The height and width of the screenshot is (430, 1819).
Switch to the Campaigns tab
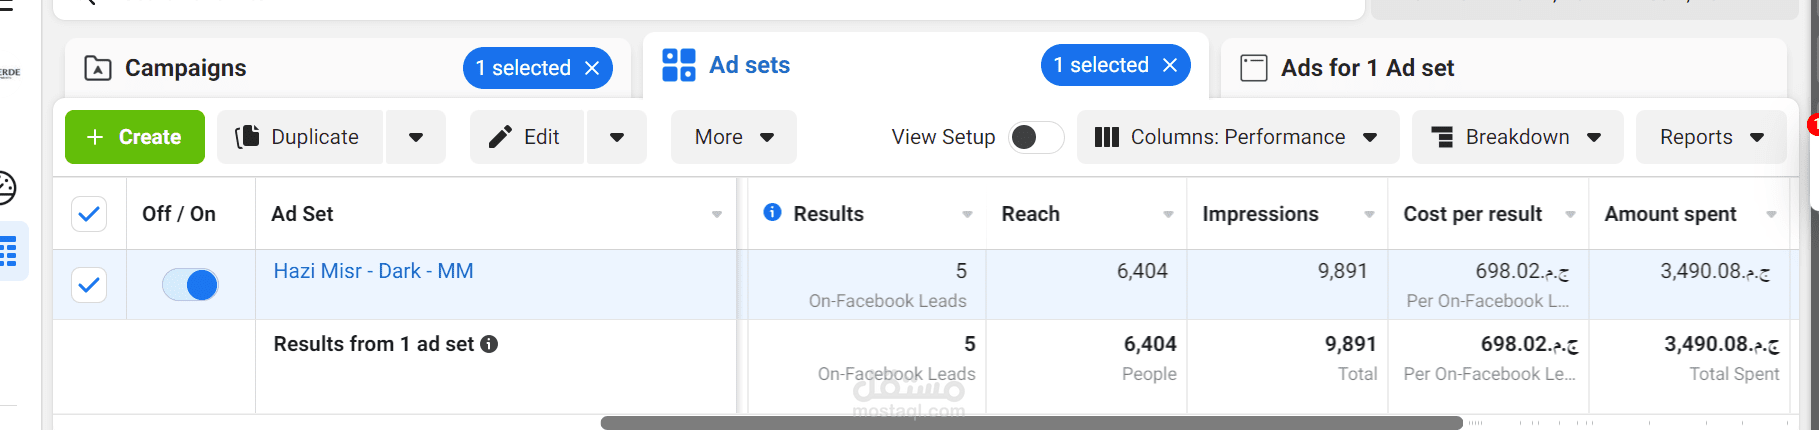coord(186,68)
